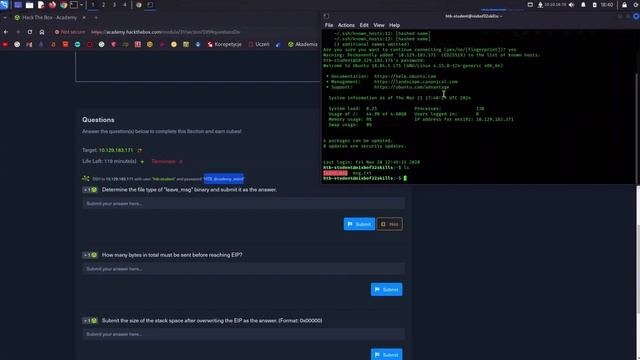Screen dimensions: 640x360
Task: Open the Korepetycje bookmark
Action: [224, 44]
